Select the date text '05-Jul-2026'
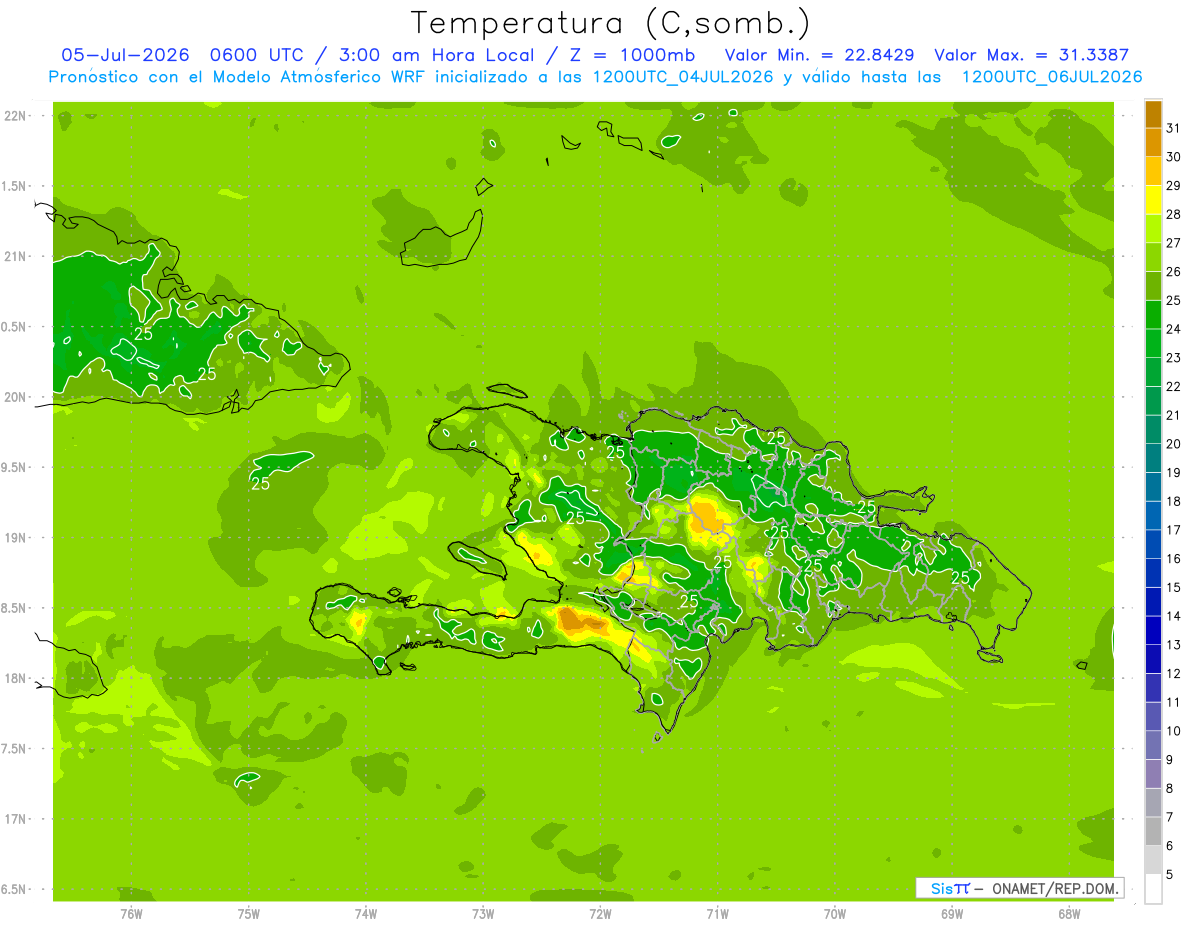 pos(125,55)
